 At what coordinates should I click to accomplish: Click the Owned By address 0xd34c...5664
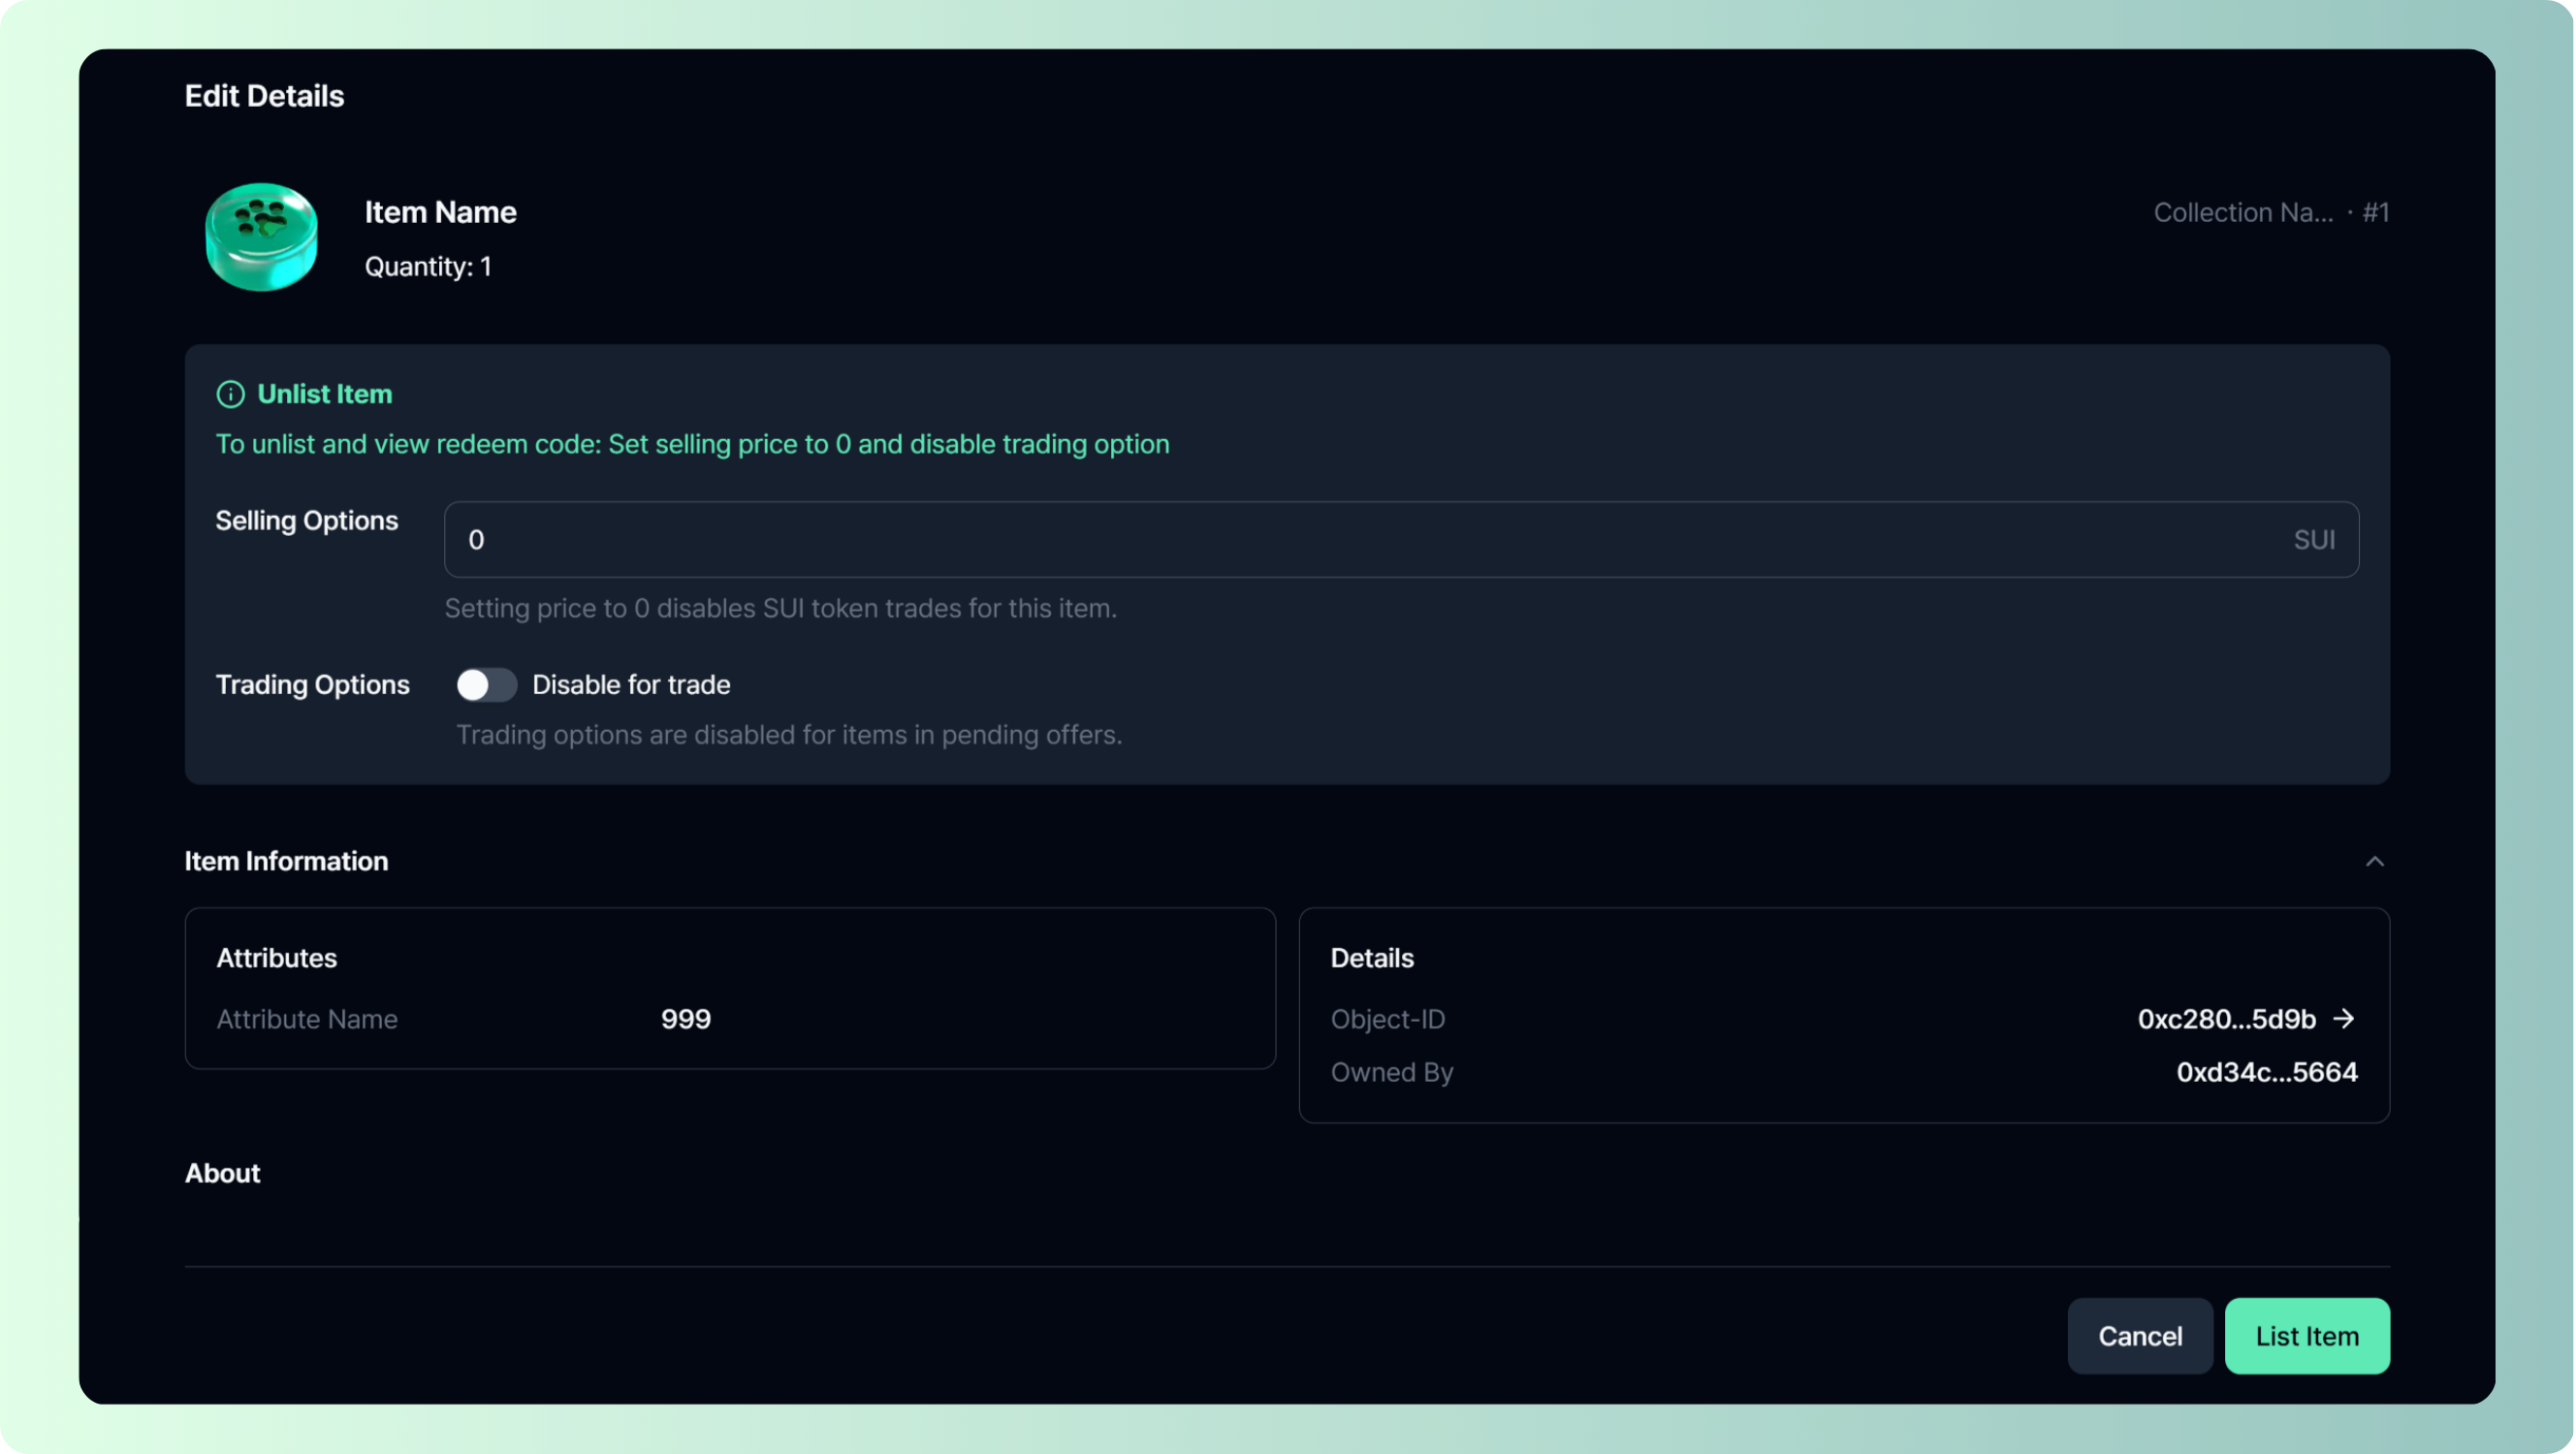tap(2266, 1072)
